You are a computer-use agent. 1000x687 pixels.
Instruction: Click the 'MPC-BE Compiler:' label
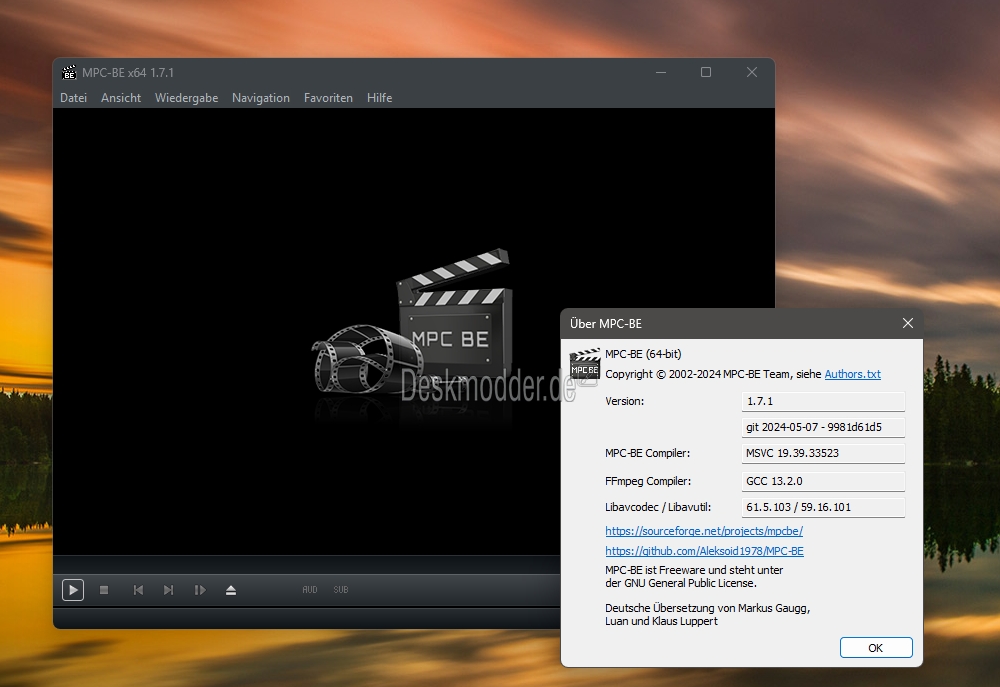tap(647, 454)
